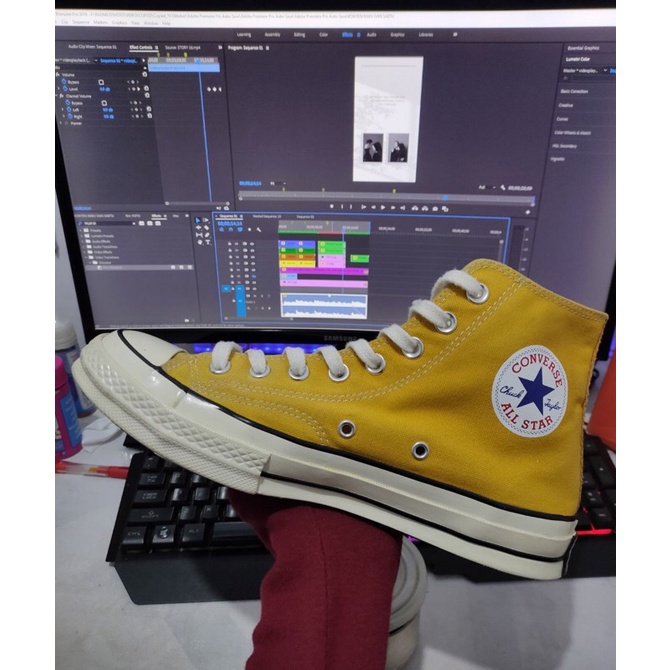Expand the Level parameter

coord(59,88)
